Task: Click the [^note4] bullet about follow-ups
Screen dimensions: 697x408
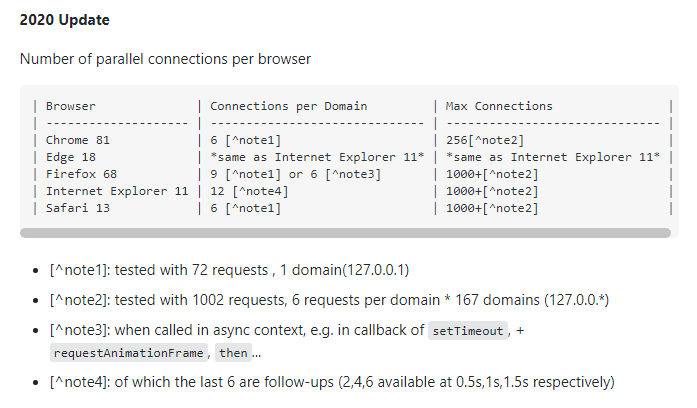Action: click(332, 382)
